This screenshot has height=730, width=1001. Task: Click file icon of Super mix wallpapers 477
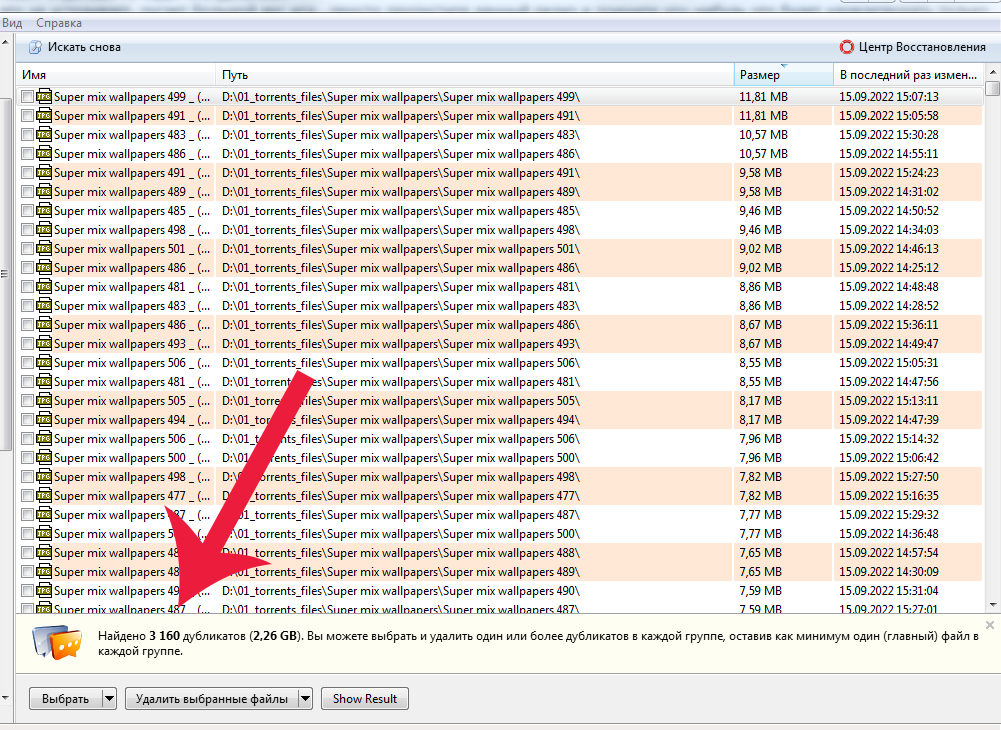44,496
